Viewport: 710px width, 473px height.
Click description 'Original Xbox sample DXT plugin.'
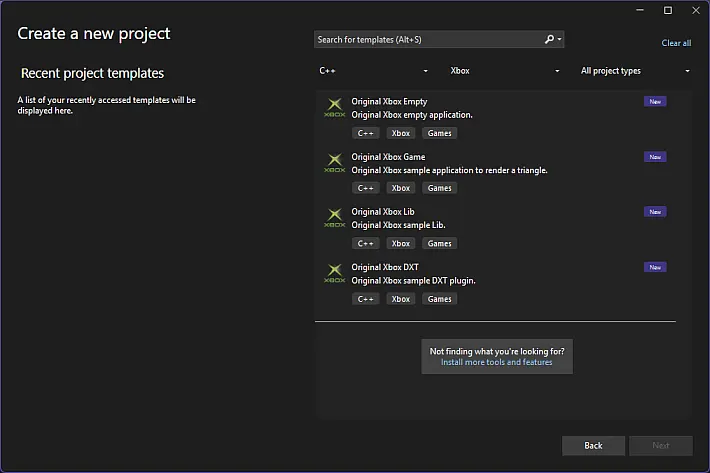(413, 281)
